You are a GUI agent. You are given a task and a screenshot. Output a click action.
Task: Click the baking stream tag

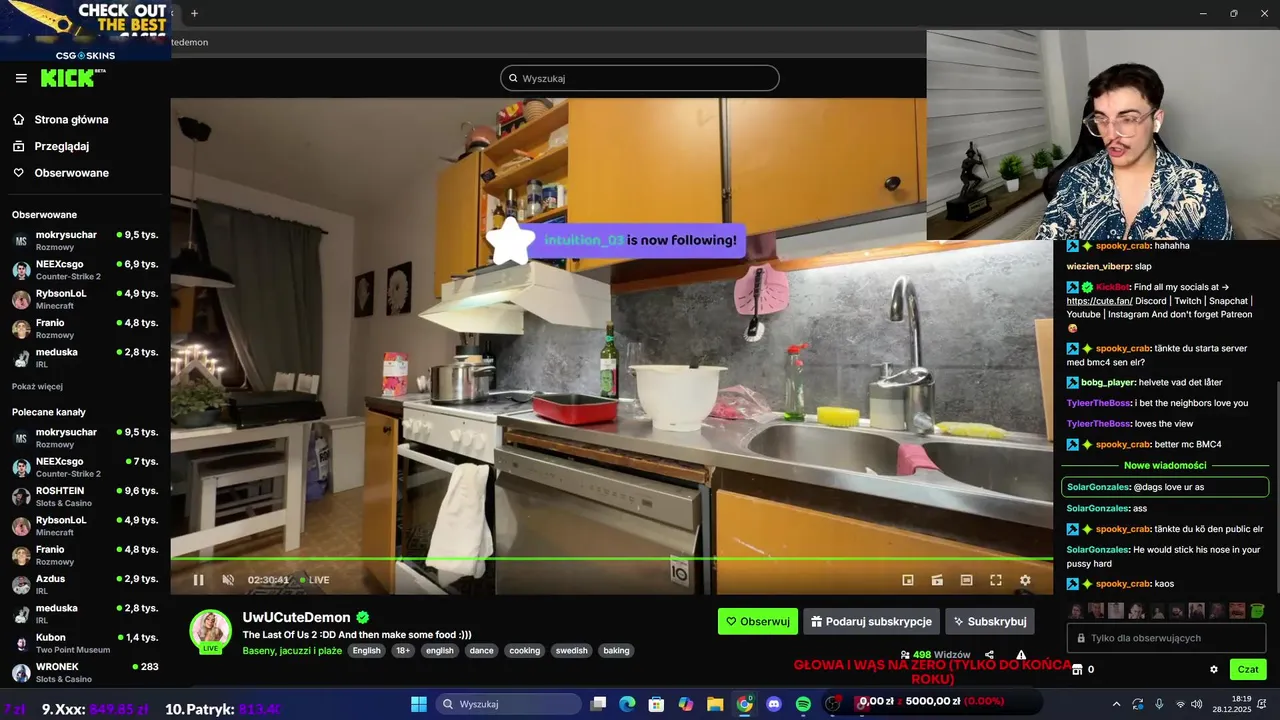(616, 650)
